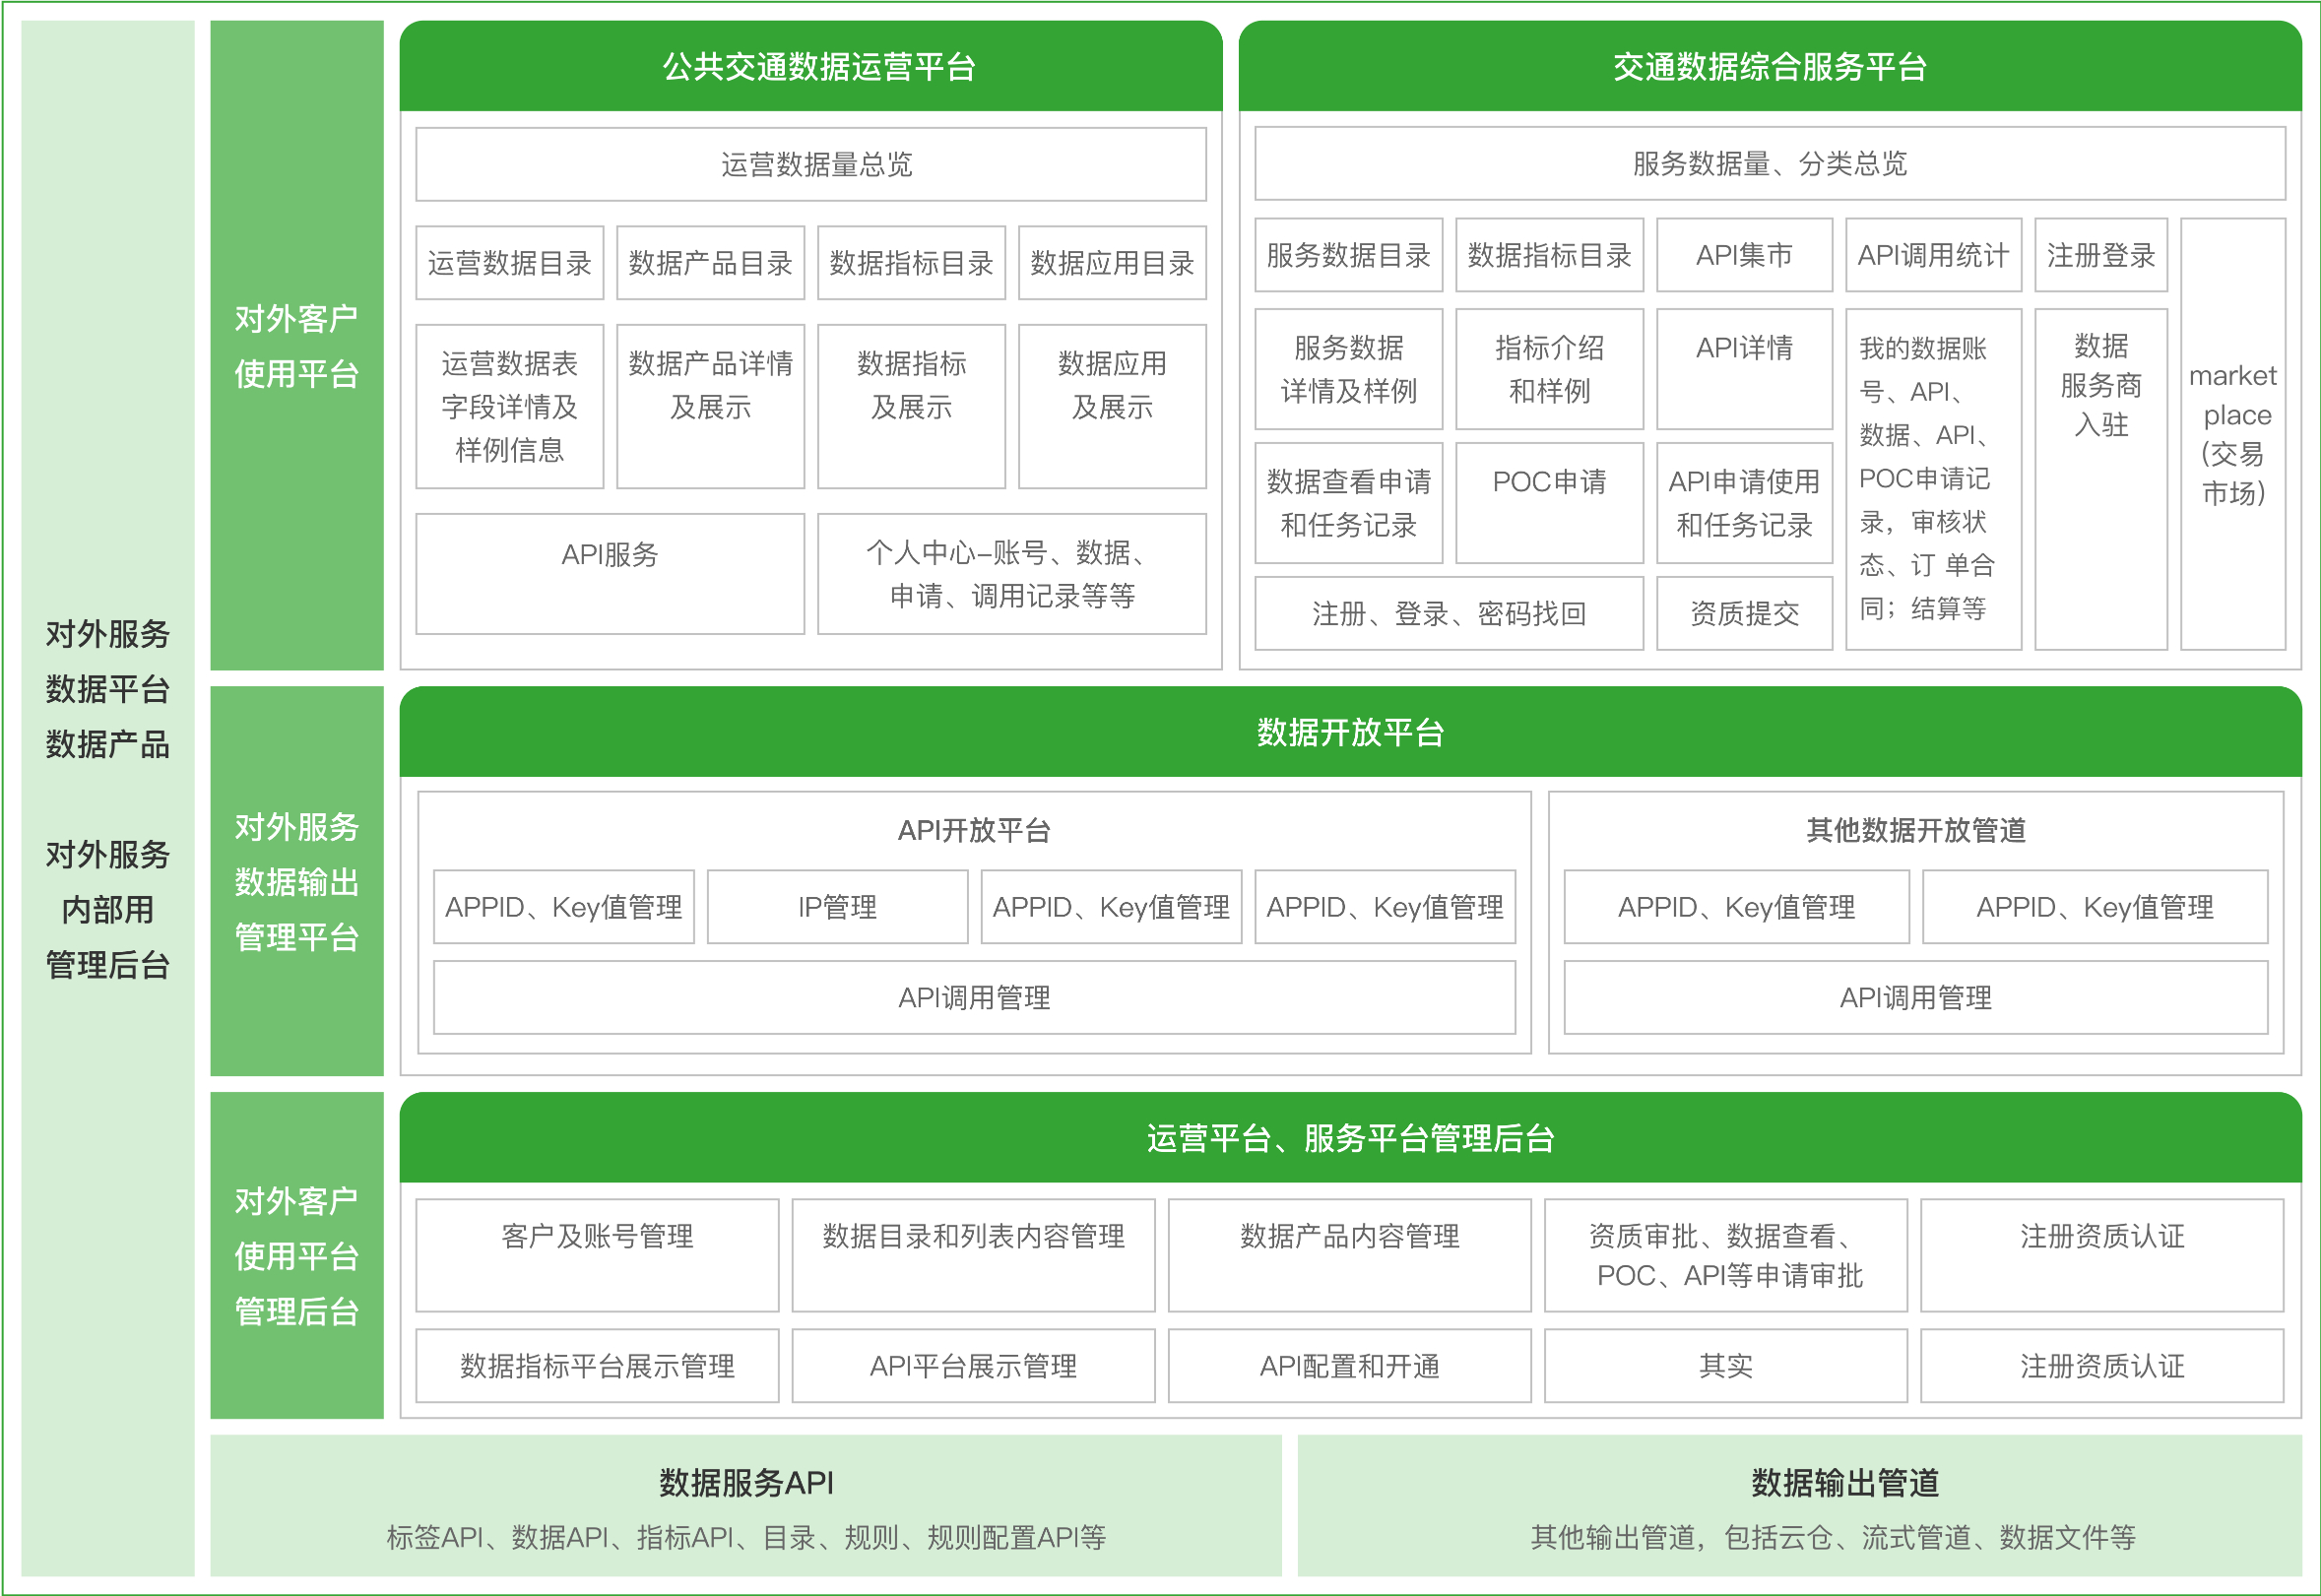Click 对外服务数据输出管理平台 side label

(x=296, y=881)
